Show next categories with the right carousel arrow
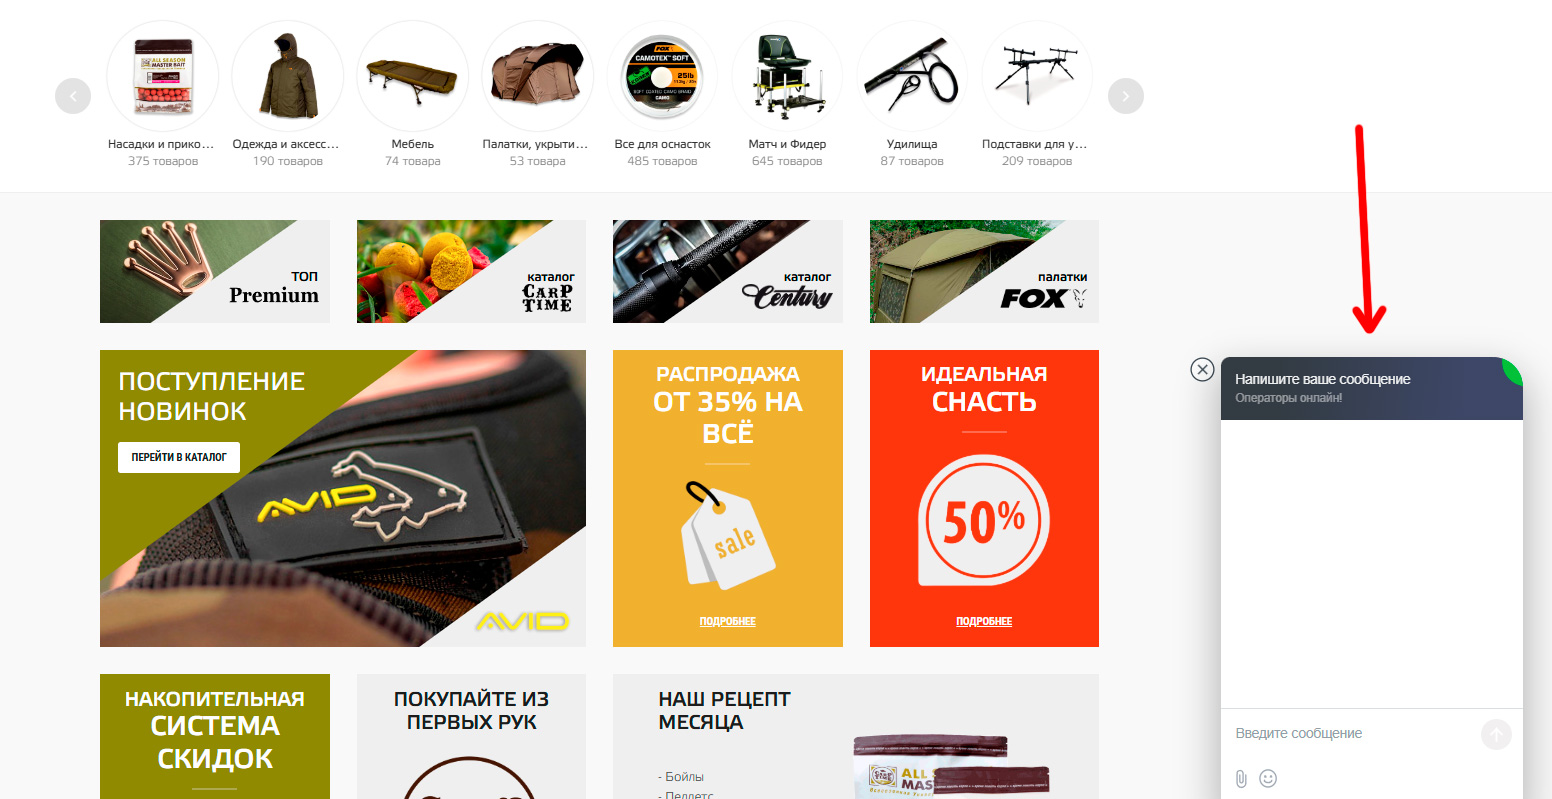This screenshot has width=1552, height=799. tap(1126, 96)
